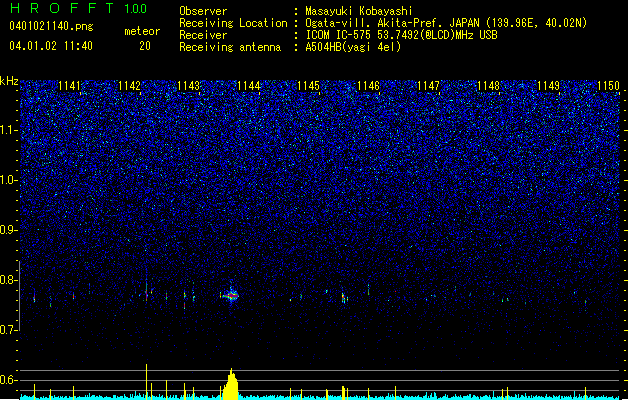
Task: Select the ICOM IC-575 53.7492 MHz receiver text
Action: click(x=401, y=35)
